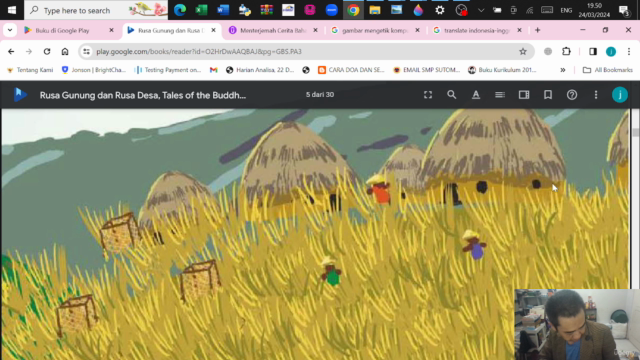
Task: Open Google Play Books home logo
Action: (20, 95)
